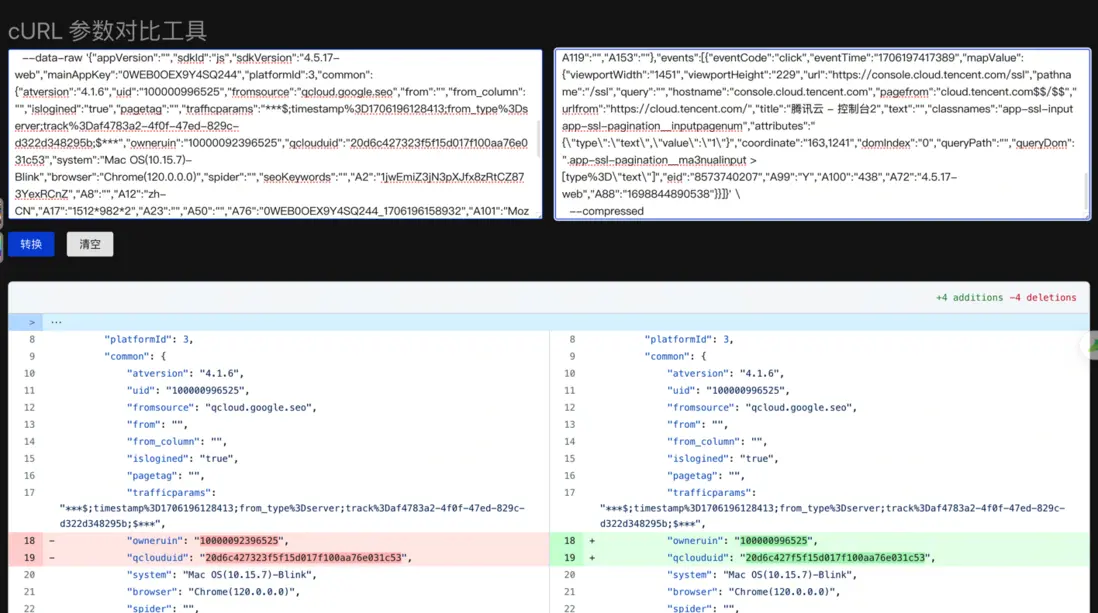
Task: Click the plus marker on right line 18
Action: [592, 541]
